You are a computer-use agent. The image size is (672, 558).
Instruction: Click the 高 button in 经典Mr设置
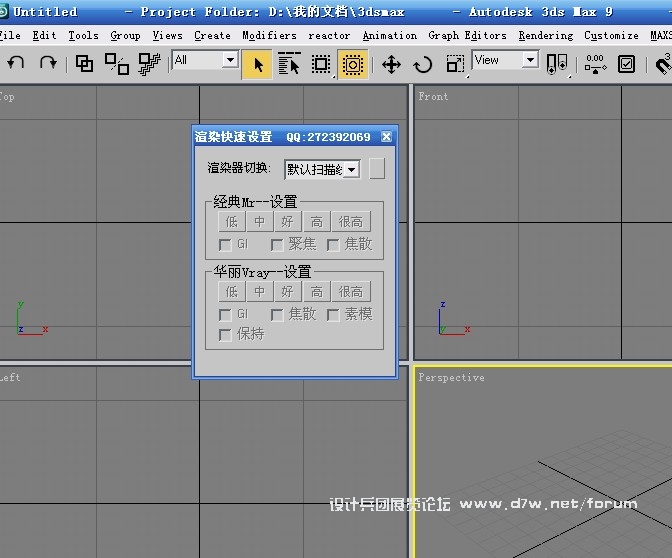pyautogui.click(x=317, y=222)
